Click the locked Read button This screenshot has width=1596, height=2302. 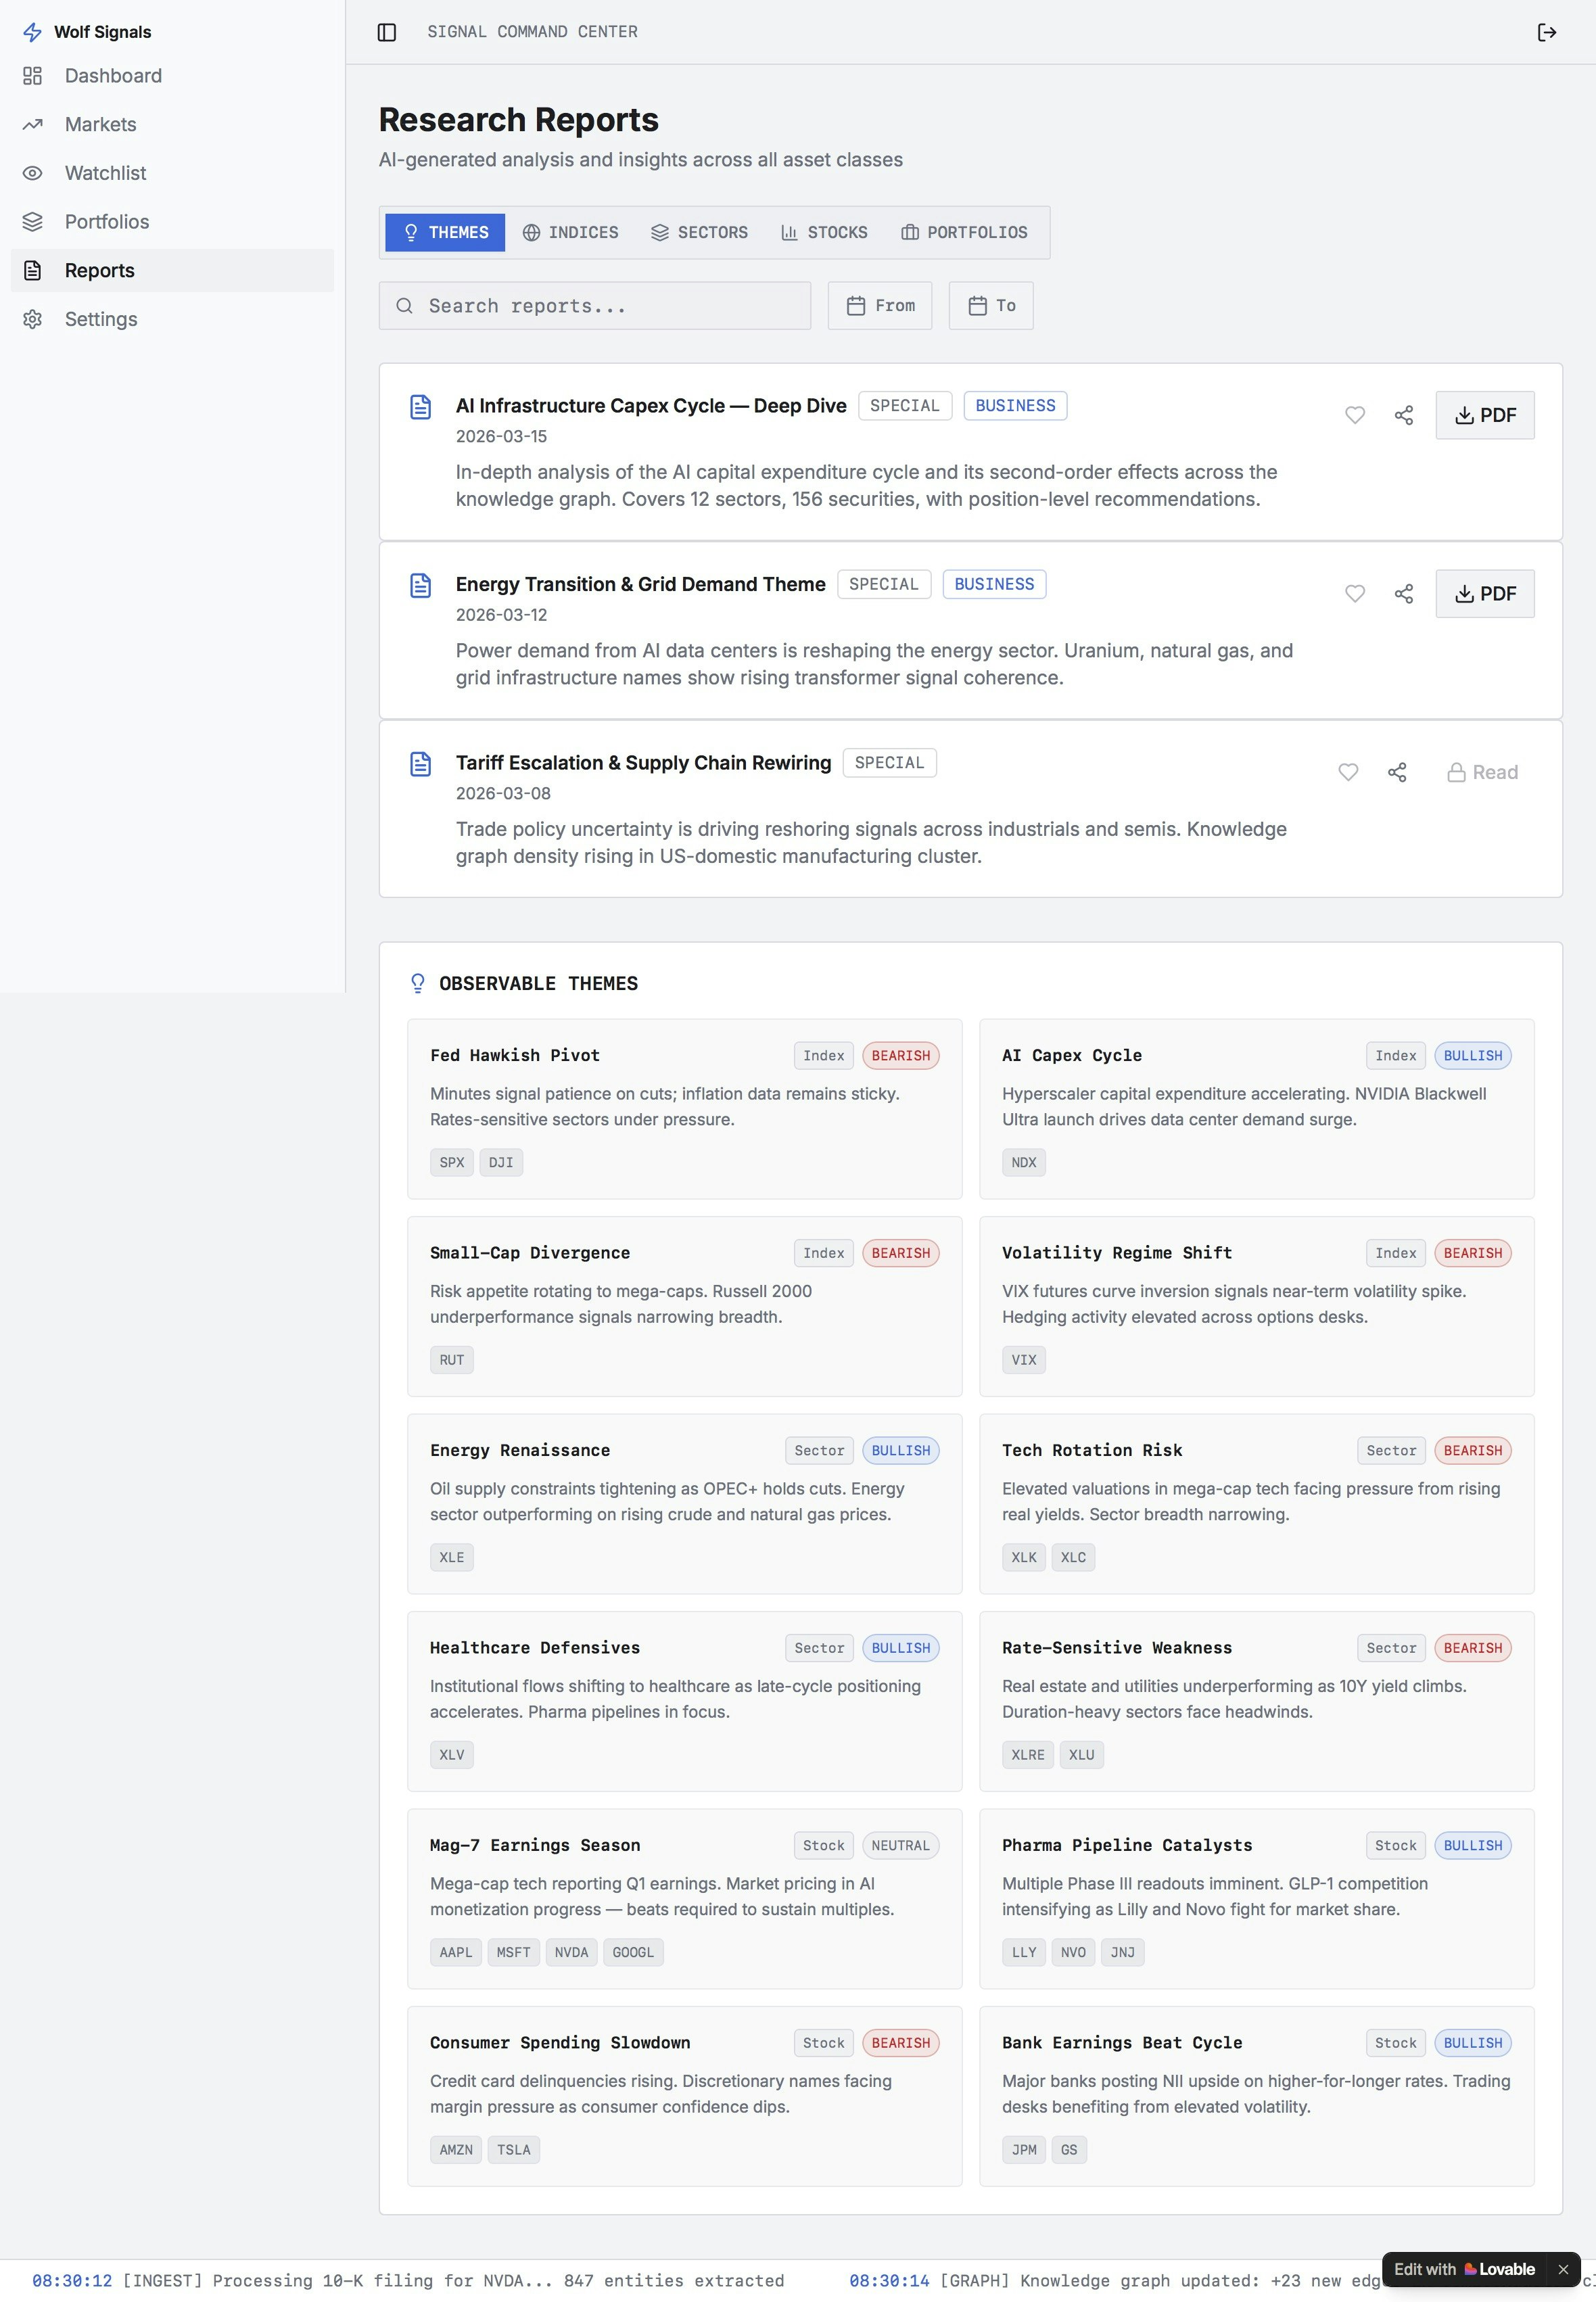(x=1482, y=772)
